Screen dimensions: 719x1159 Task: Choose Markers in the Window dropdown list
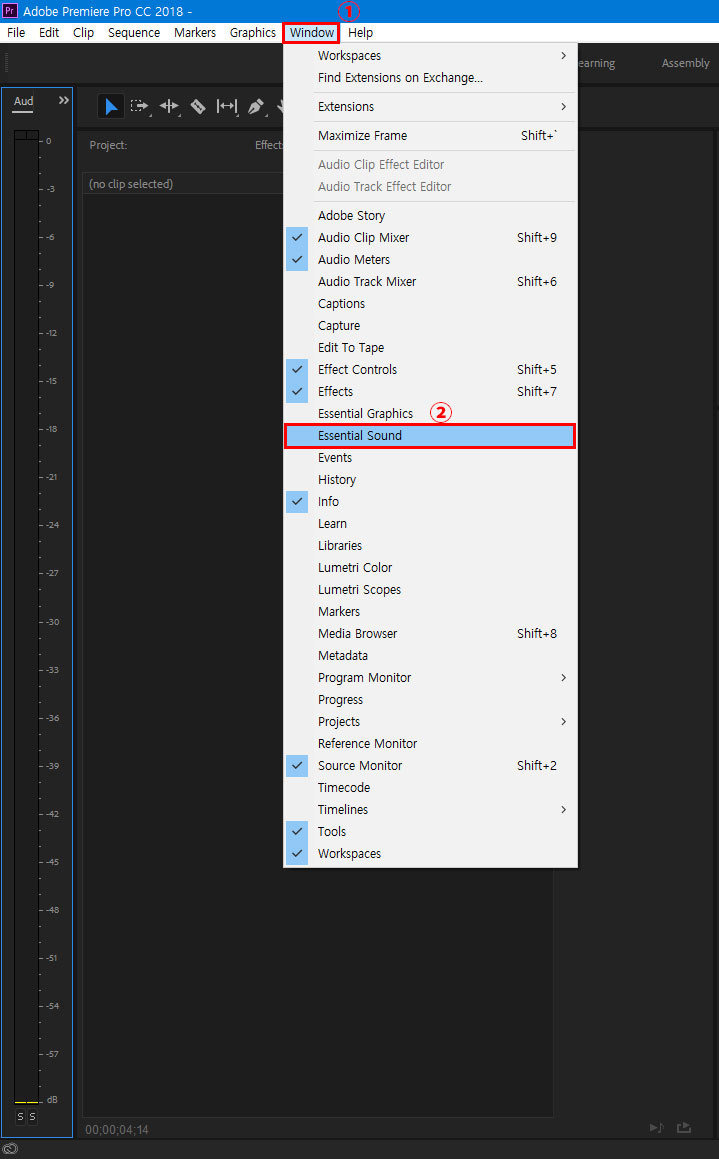[430, 611]
